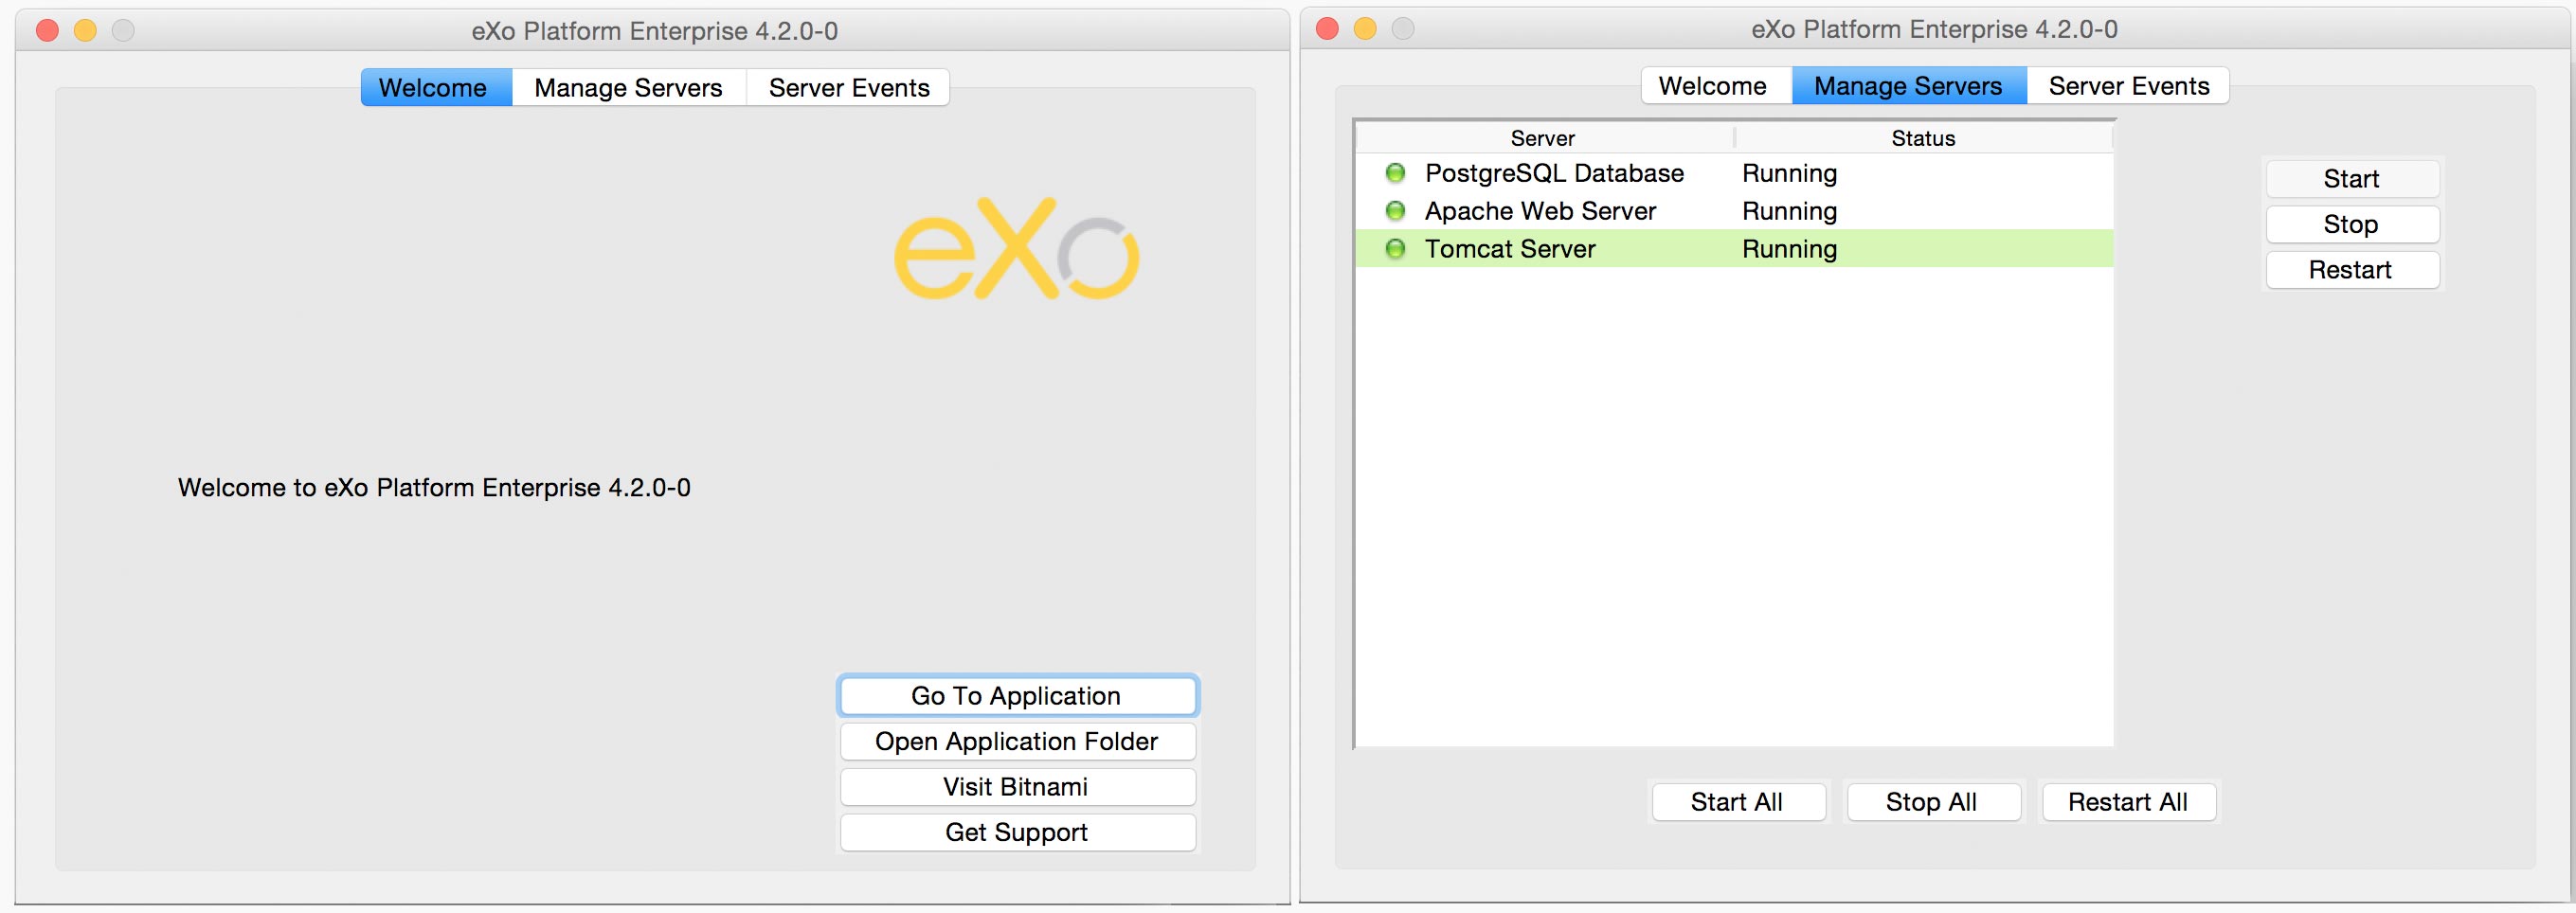Click the green status icon for Apache Web Server

(1395, 211)
